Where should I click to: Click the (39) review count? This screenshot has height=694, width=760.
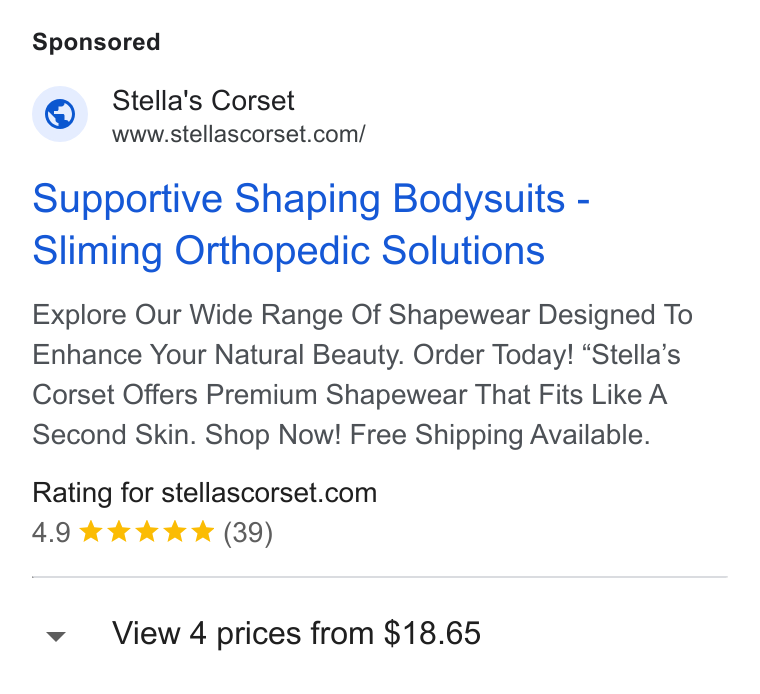248,533
